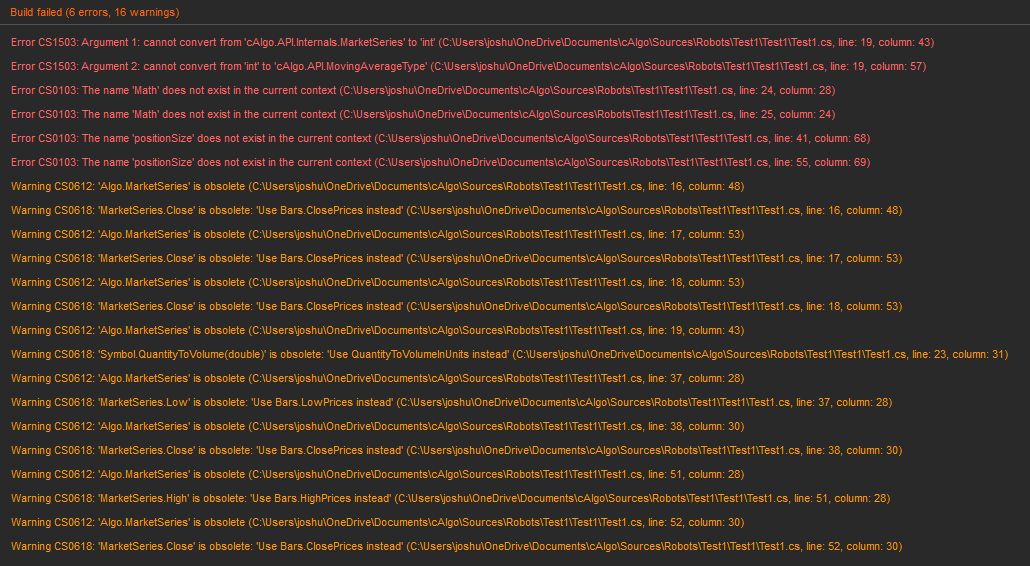Open the Symbol.QuantityToVolume obsolete warning
1030x566 pixels.
[x=509, y=354]
